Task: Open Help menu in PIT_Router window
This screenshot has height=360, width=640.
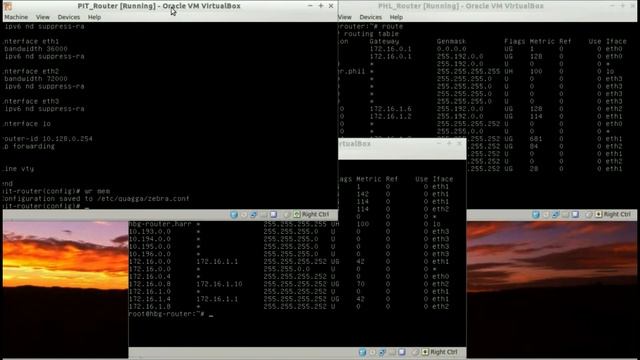Action: 94,17
